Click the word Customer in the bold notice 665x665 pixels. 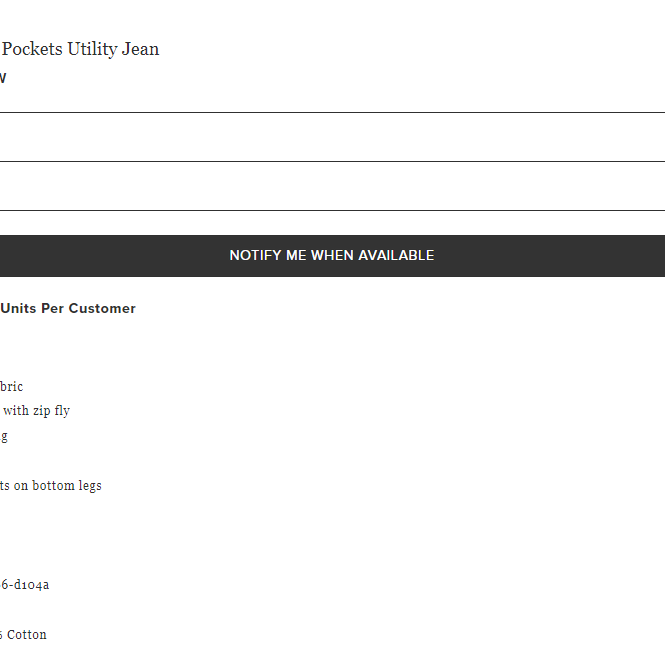[102, 308]
